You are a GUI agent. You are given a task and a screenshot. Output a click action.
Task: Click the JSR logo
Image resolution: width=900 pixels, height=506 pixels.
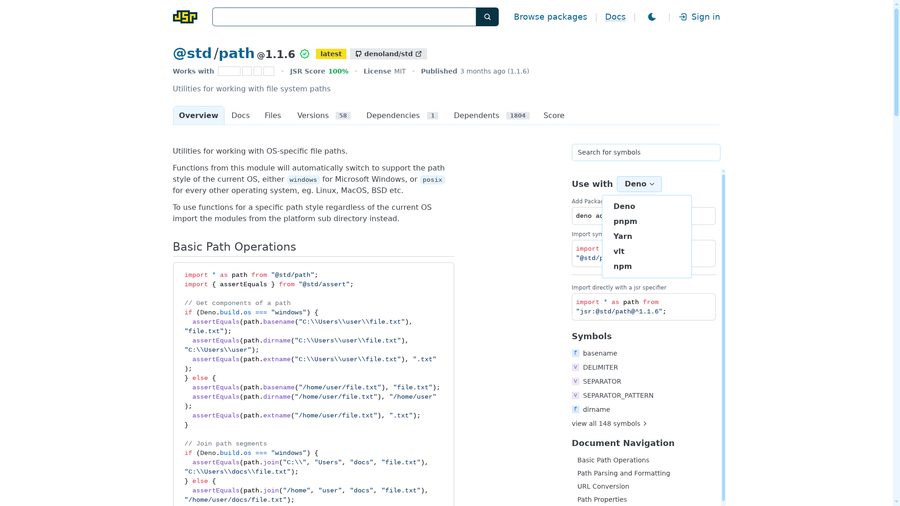185,17
